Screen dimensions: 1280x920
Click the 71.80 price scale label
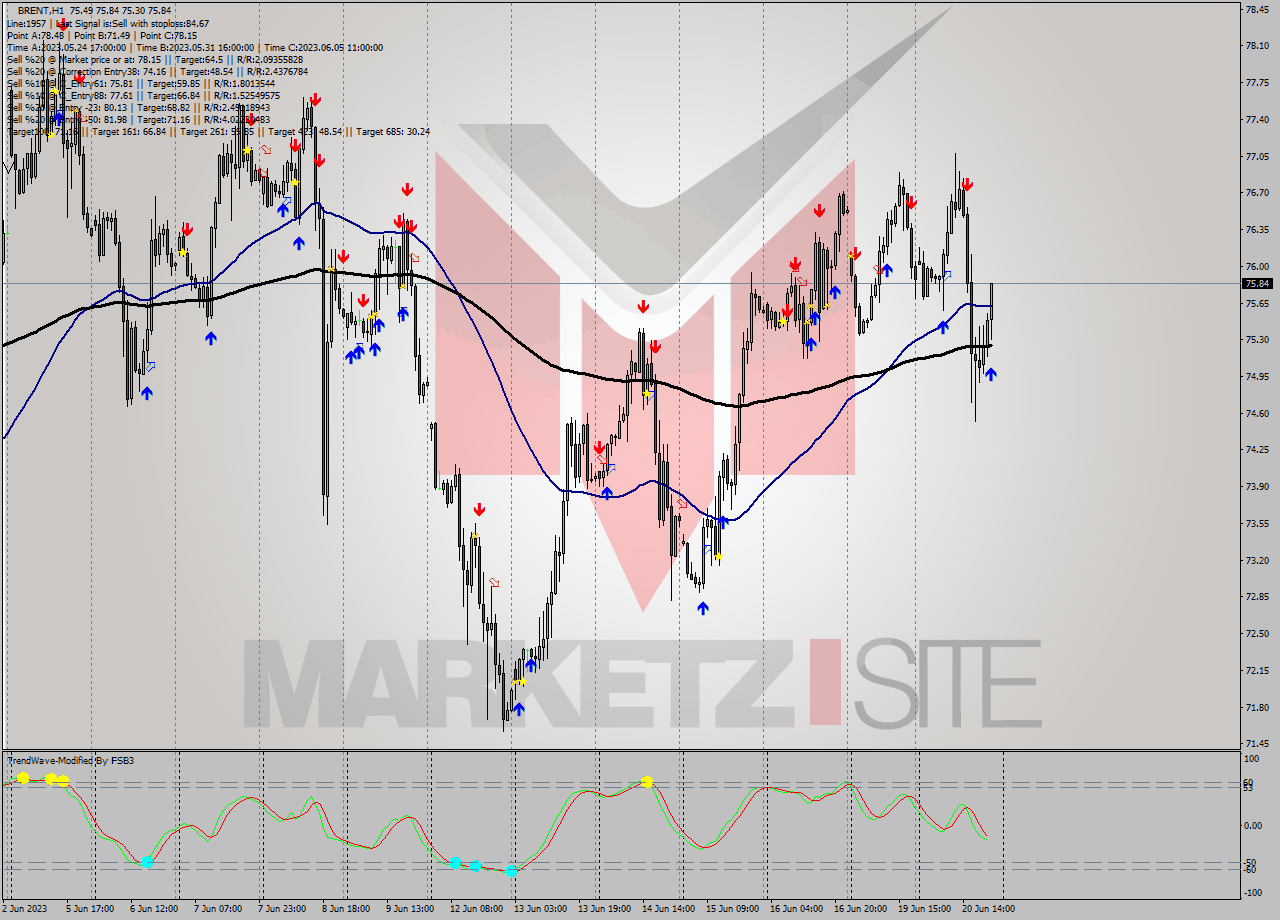1257,707
